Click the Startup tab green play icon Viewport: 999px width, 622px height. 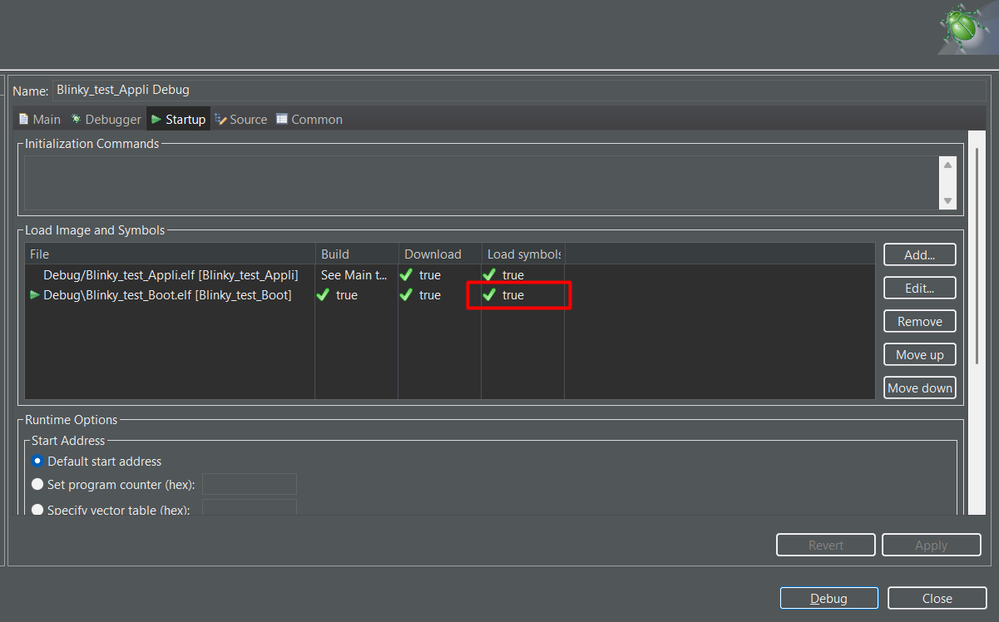[156, 119]
